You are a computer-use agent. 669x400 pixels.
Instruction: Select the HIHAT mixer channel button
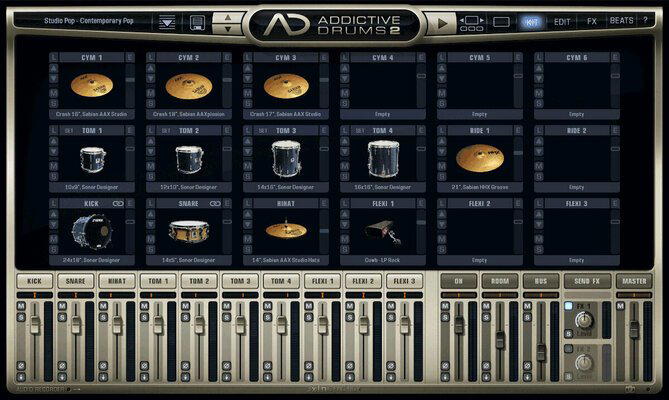117,281
